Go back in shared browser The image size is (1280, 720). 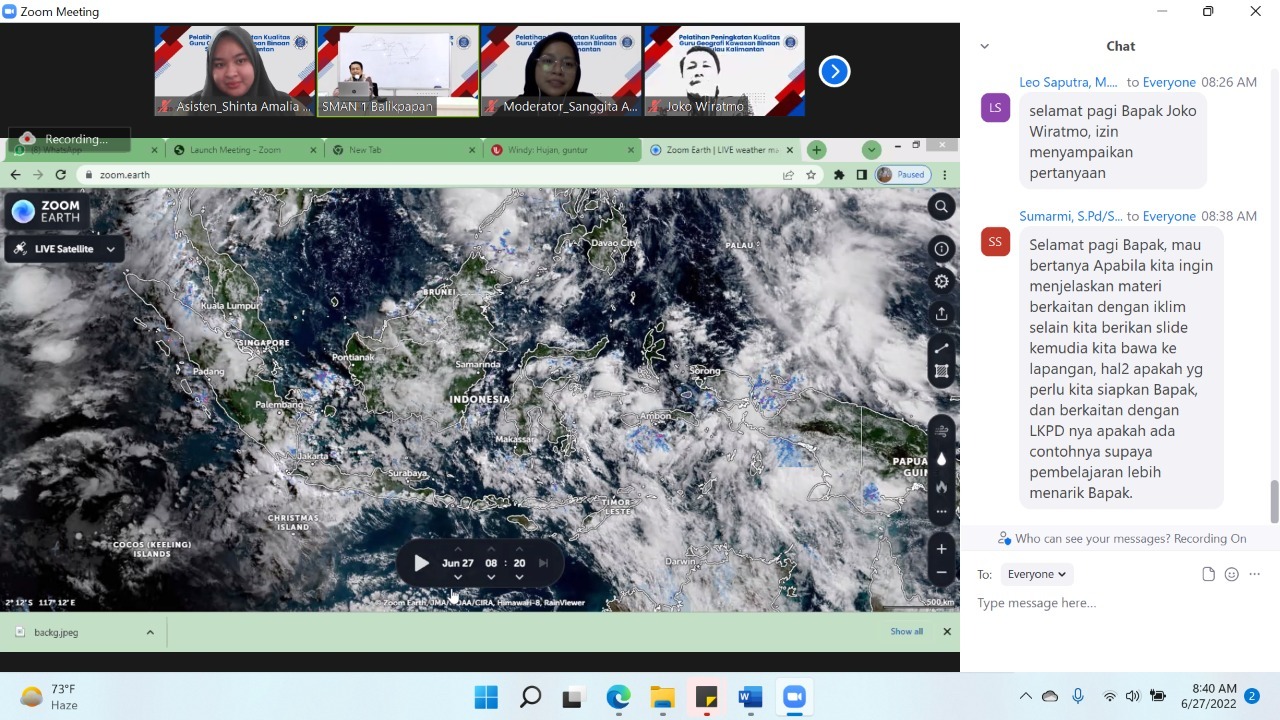[15, 175]
